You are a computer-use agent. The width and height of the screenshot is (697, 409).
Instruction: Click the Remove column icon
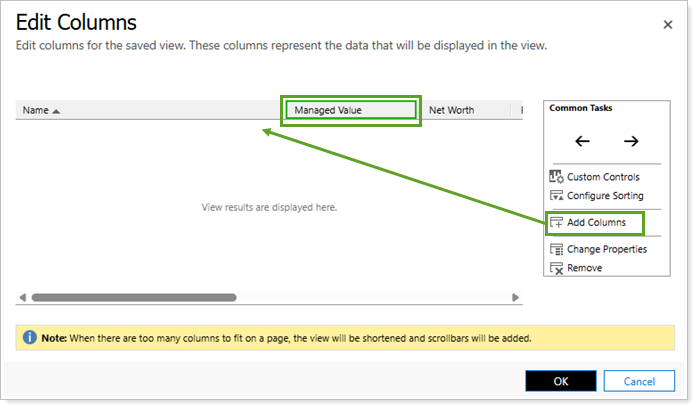click(x=557, y=268)
